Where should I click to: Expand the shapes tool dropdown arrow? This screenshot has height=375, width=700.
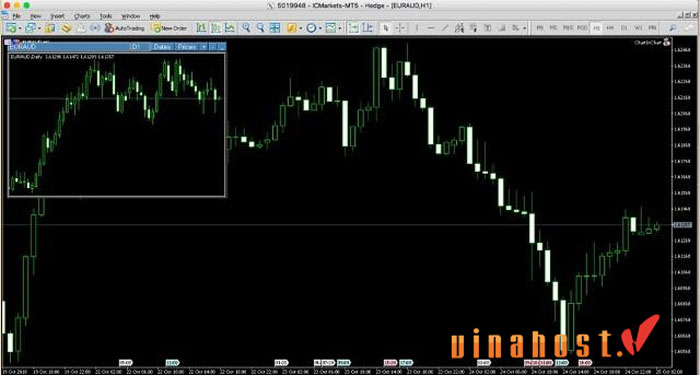[x=524, y=28]
